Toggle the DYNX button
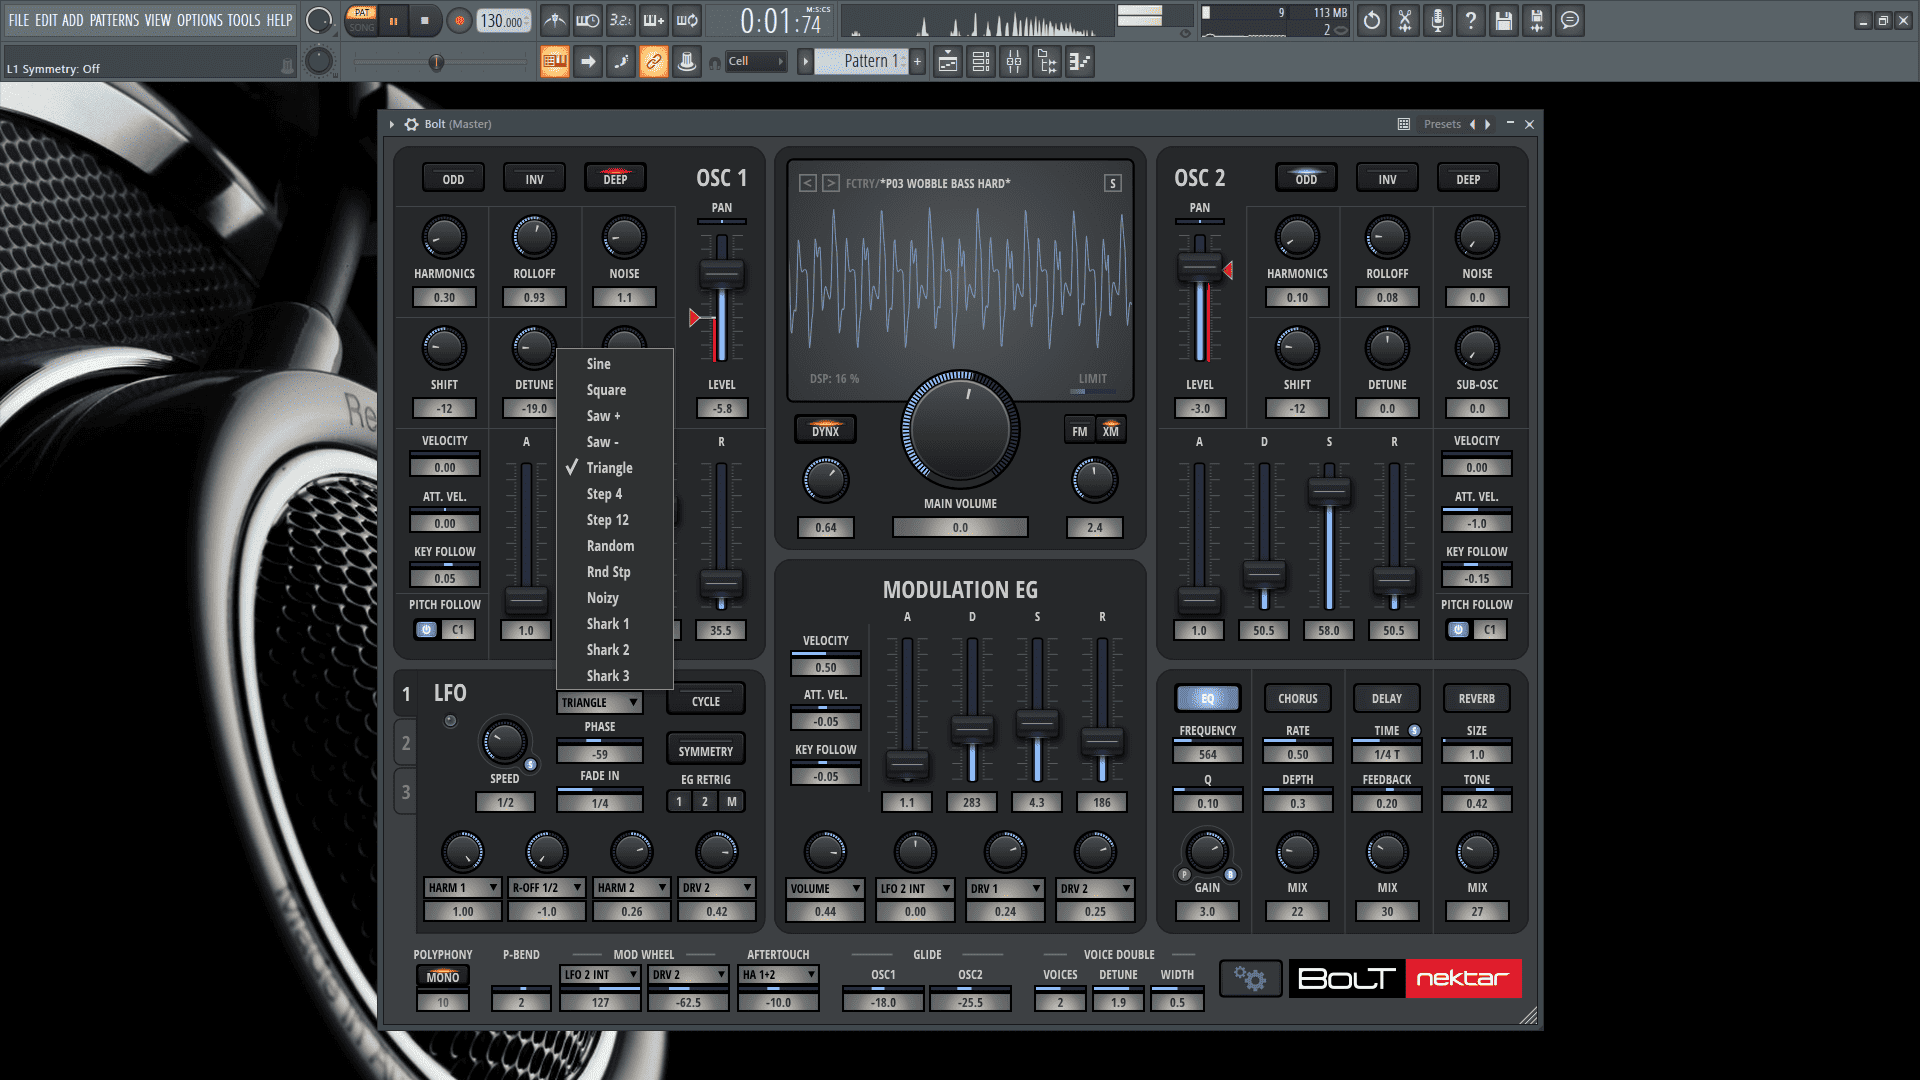 click(825, 430)
